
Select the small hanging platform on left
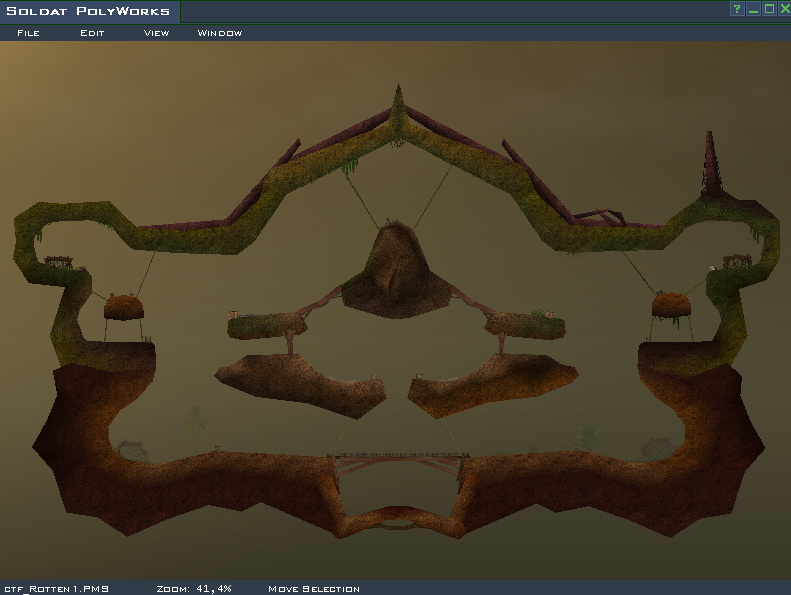124,306
